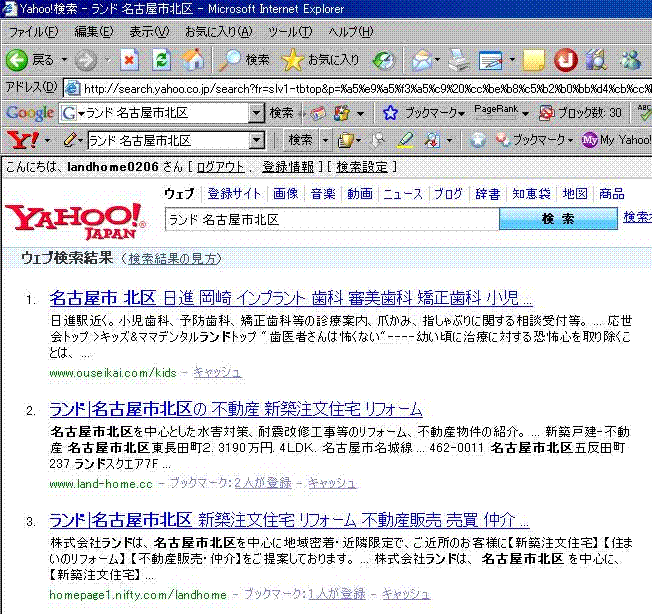Click the Google Bookmarks blue star icon
The width and height of the screenshot is (652, 614).
[x=390, y=113]
